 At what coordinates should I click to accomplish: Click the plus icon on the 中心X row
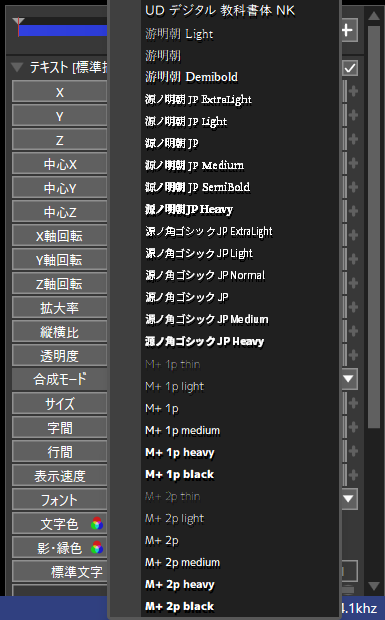pyautogui.click(x=353, y=163)
